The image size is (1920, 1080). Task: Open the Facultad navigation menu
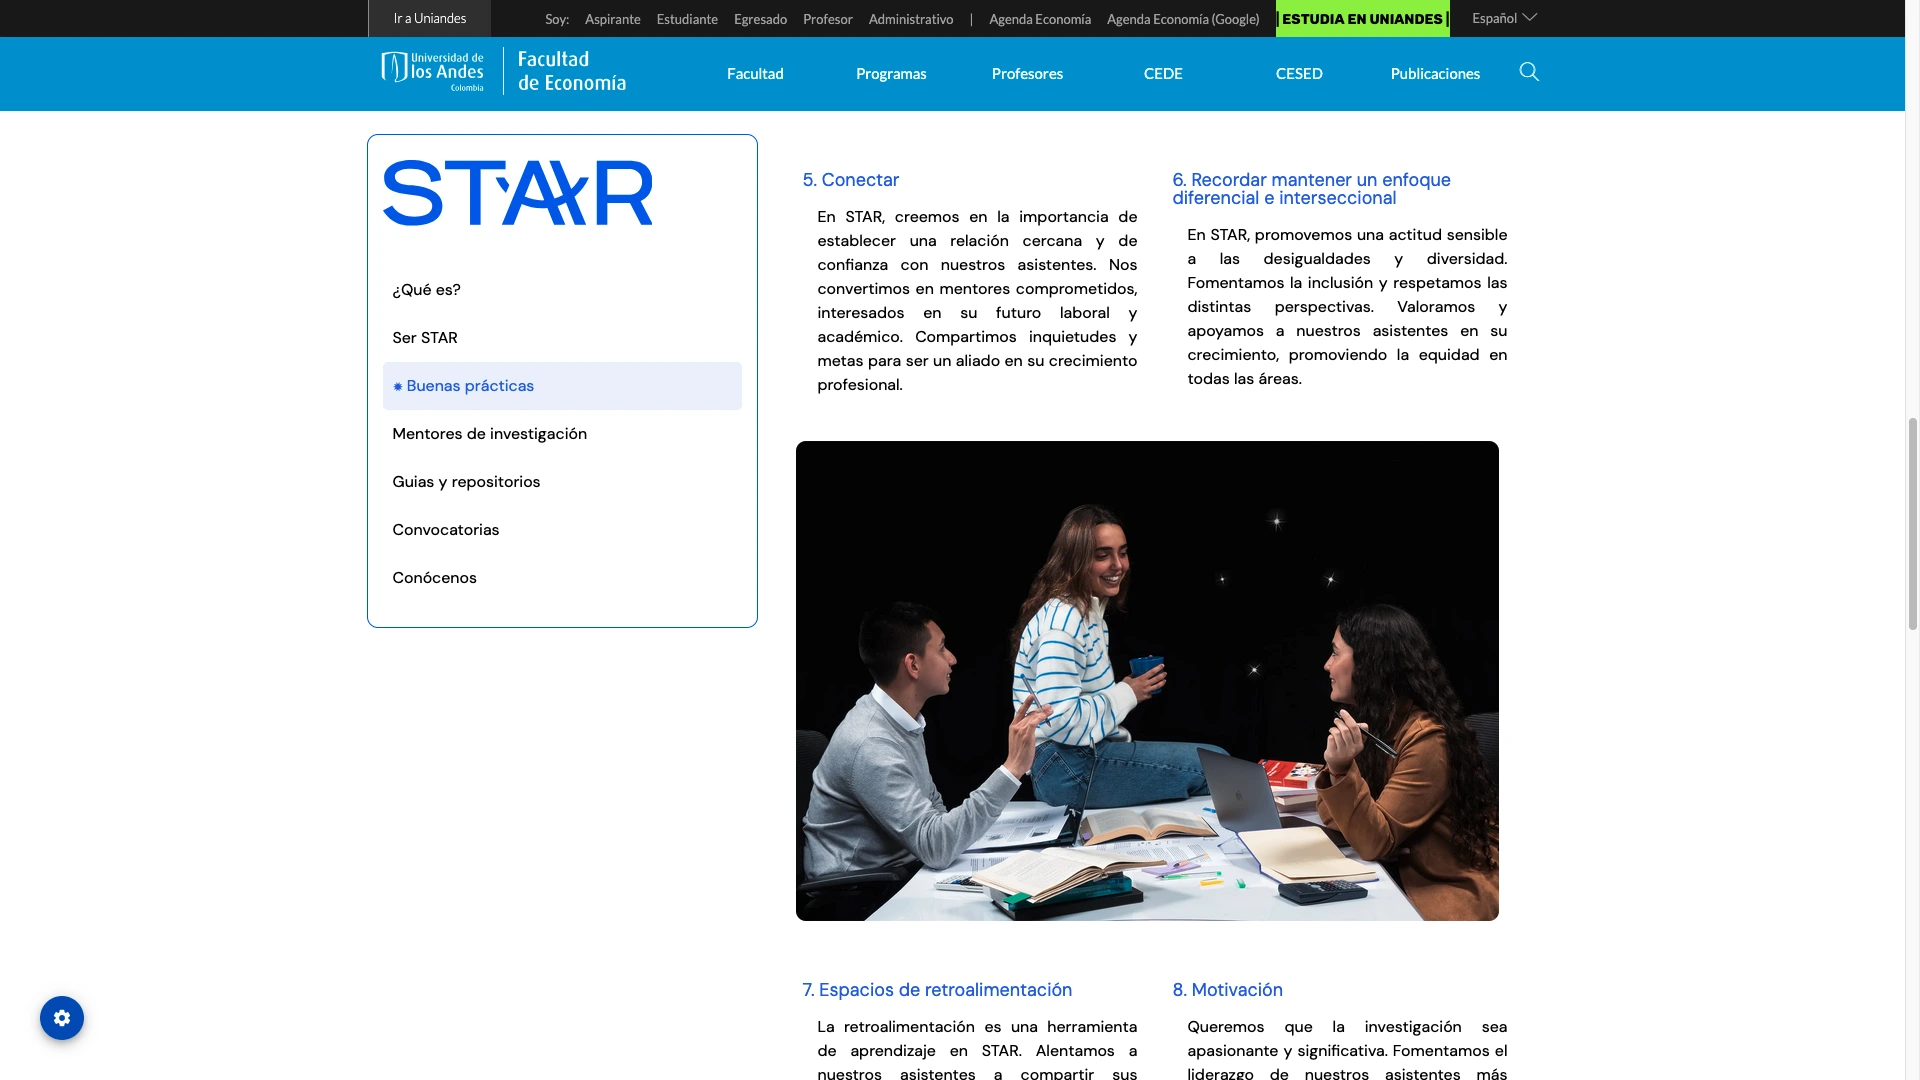point(755,74)
